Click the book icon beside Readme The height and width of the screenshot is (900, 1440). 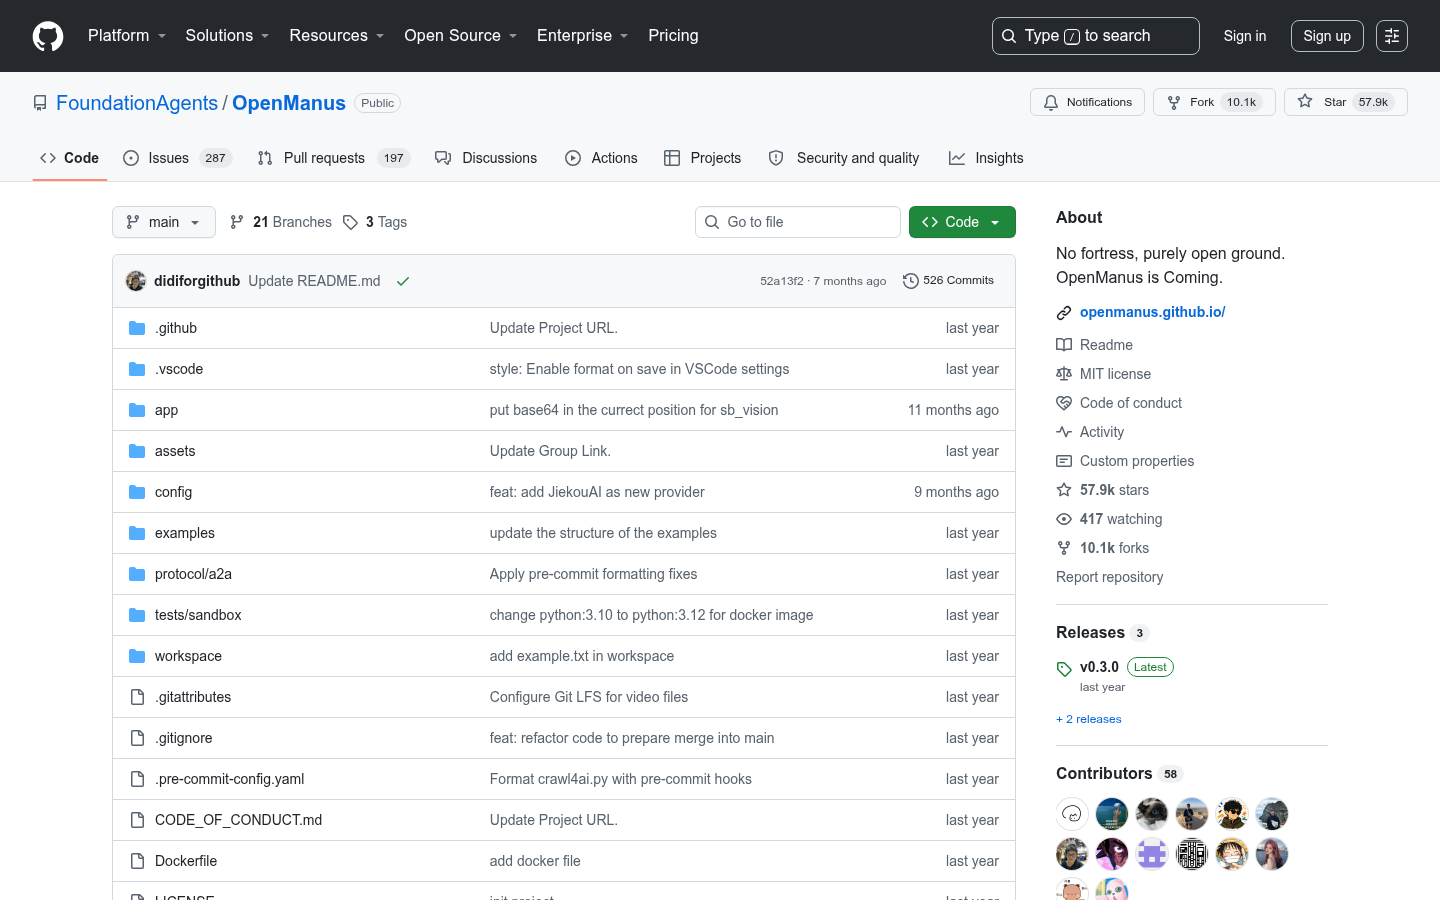pos(1064,345)
